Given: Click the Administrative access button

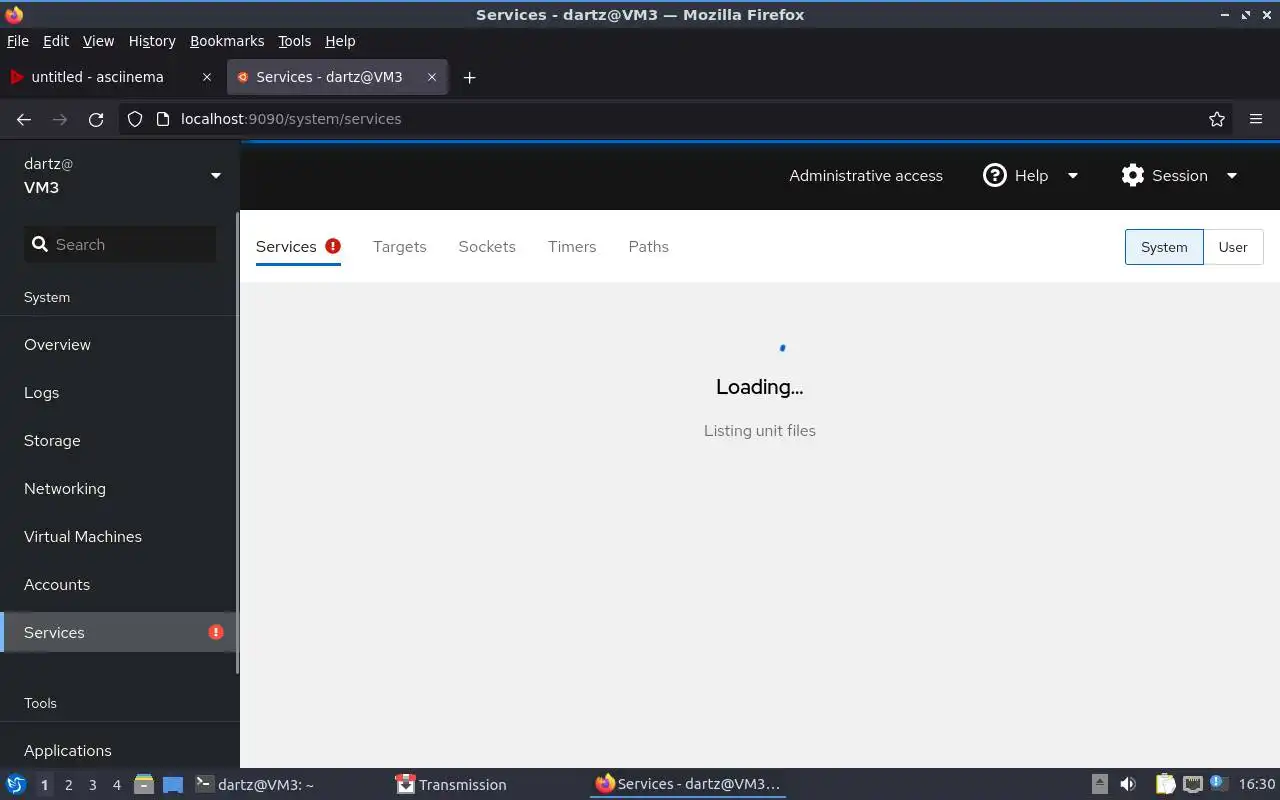Looking at the screenshot, I should click(866, 176).
